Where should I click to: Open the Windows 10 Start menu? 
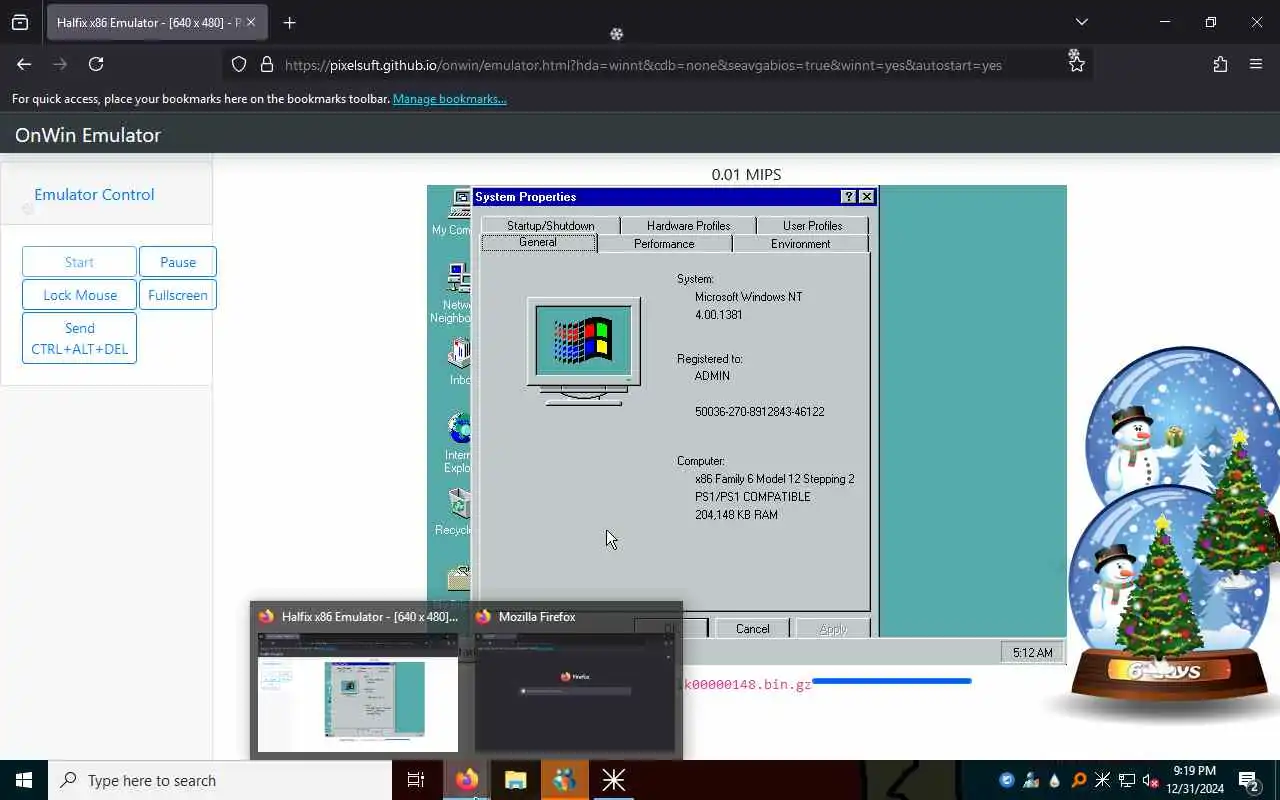click(x=24, y=780)
